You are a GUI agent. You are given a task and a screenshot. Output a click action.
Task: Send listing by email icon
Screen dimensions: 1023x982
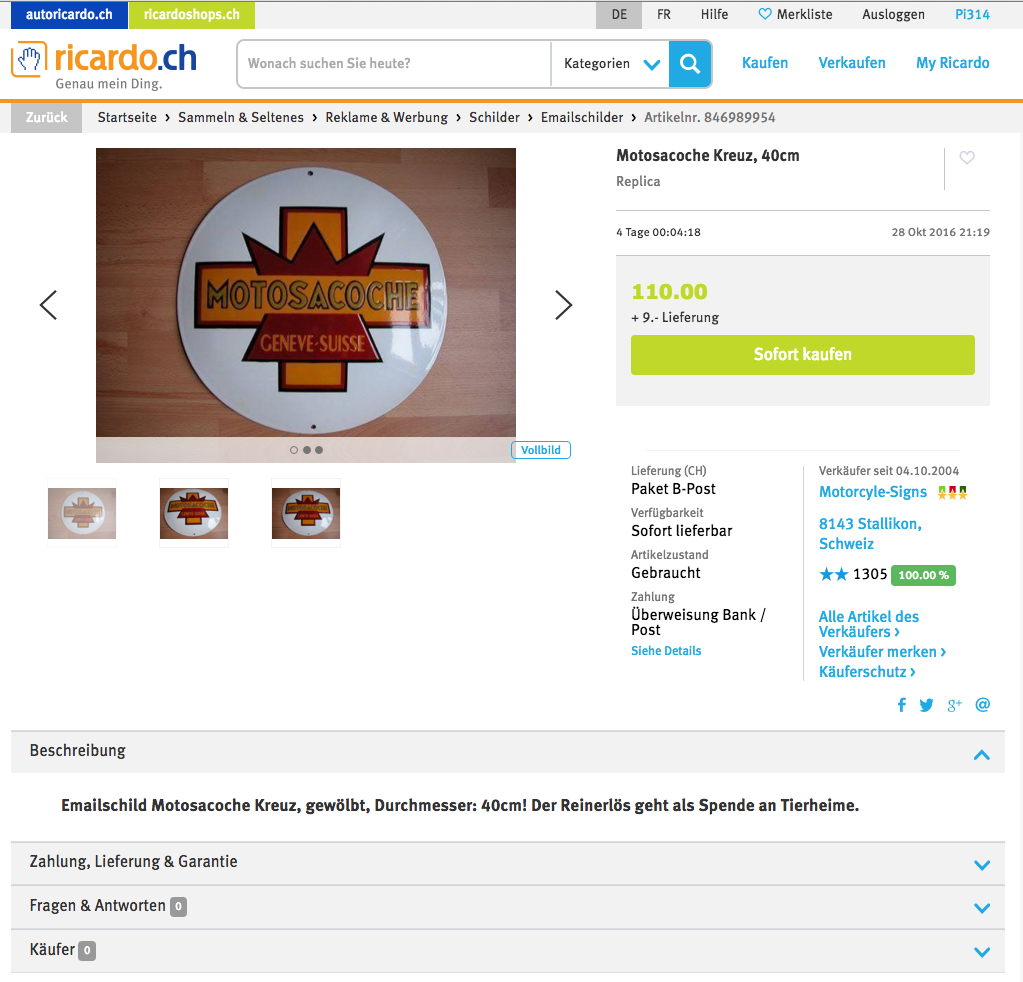983,705
